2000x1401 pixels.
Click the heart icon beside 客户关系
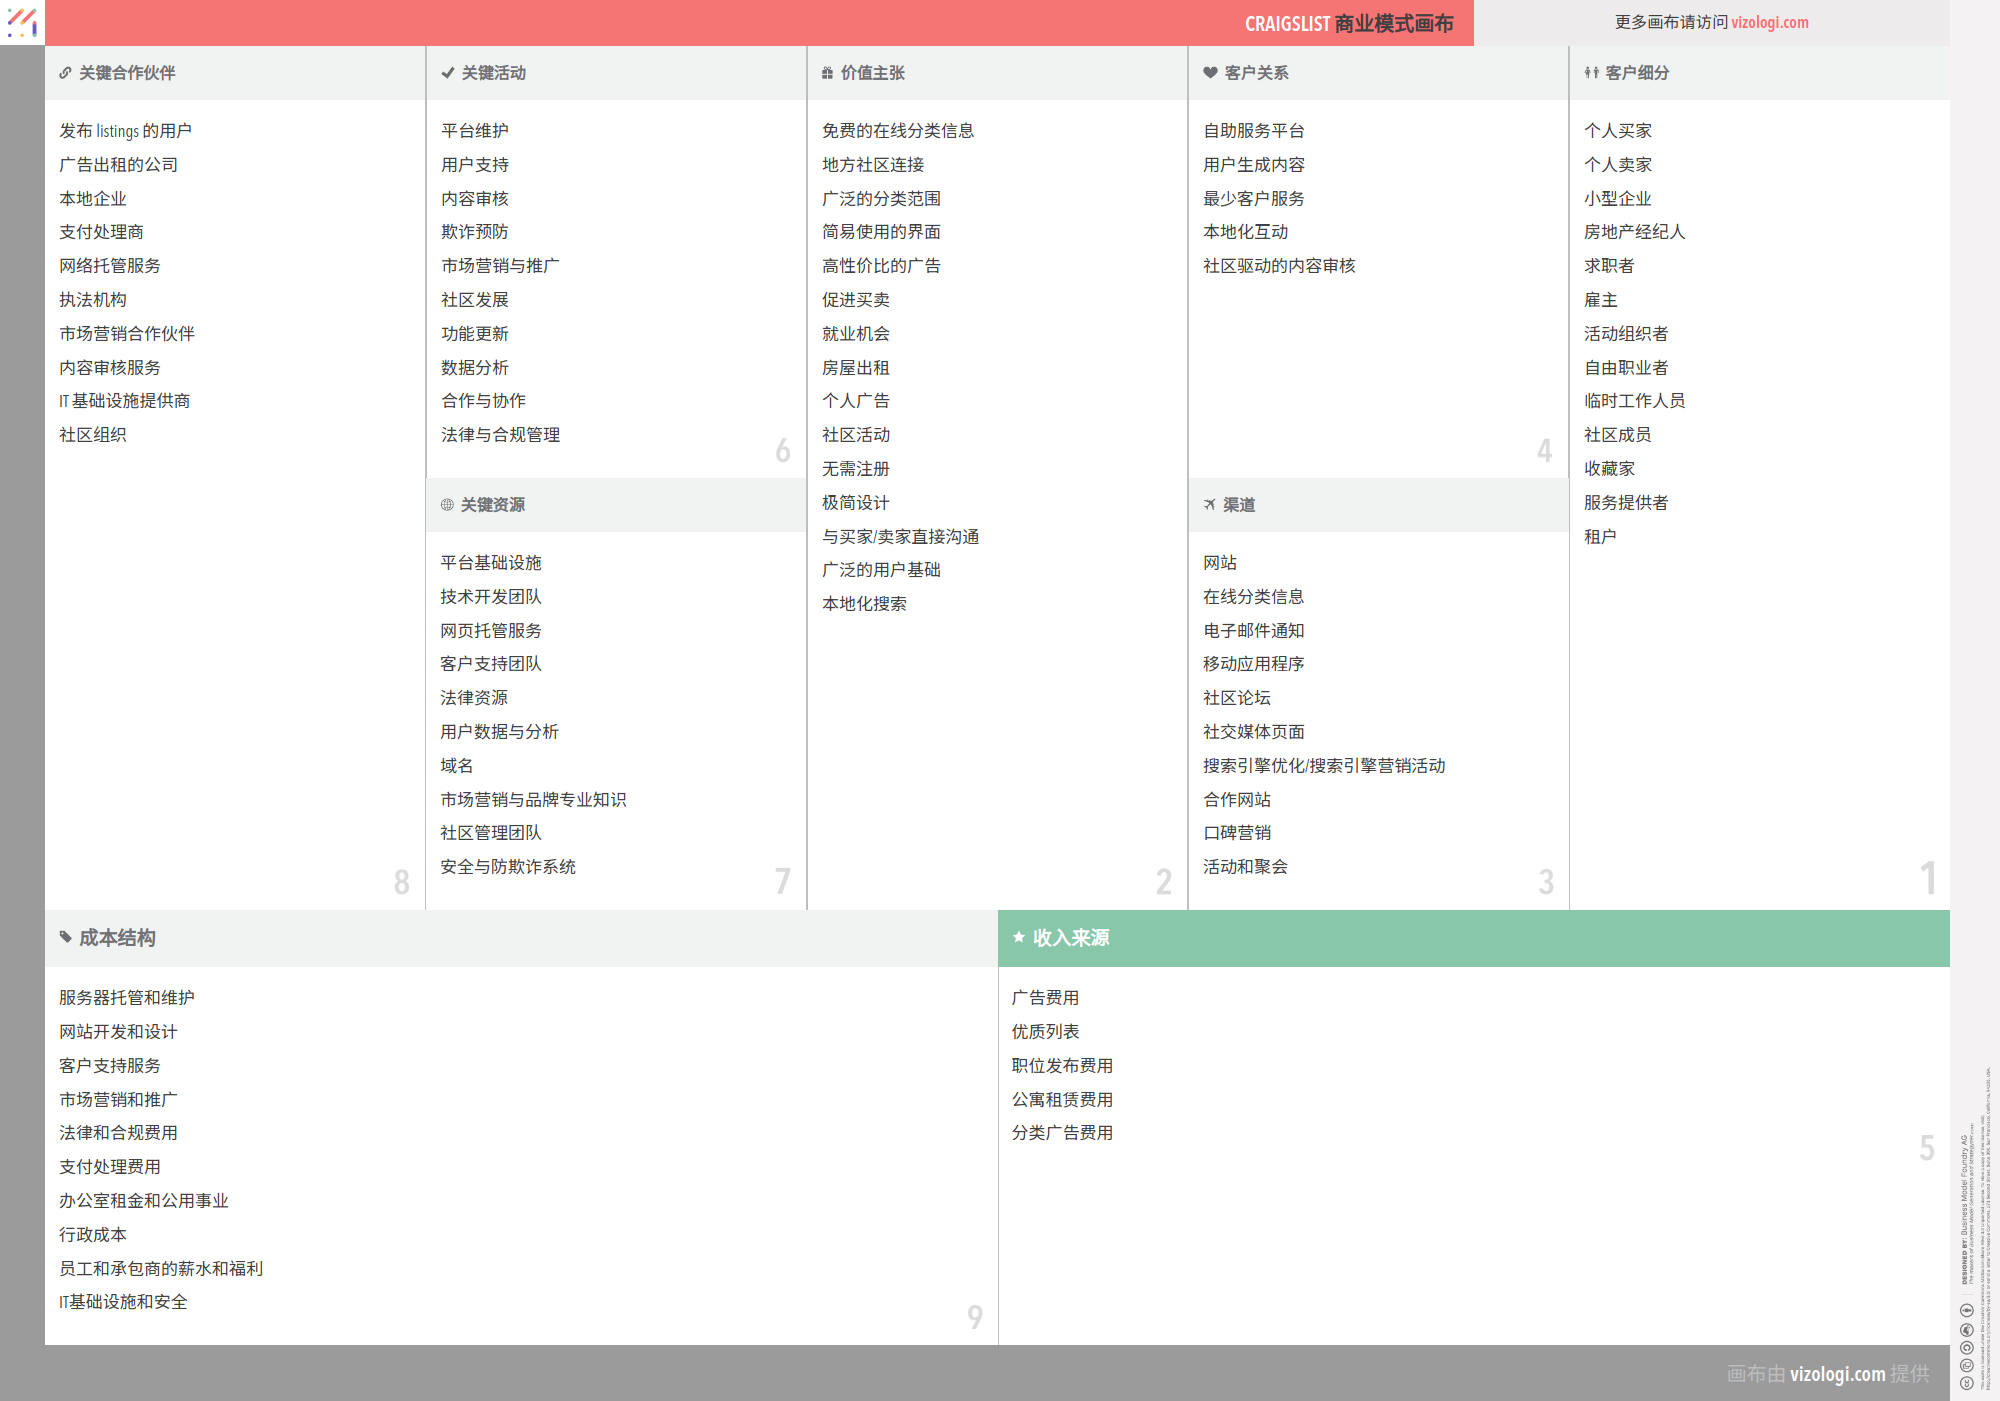(1210, 73)
